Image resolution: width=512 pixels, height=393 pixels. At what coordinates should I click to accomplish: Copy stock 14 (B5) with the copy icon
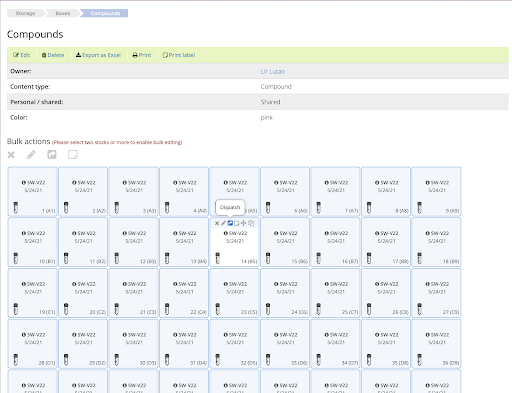251,223
